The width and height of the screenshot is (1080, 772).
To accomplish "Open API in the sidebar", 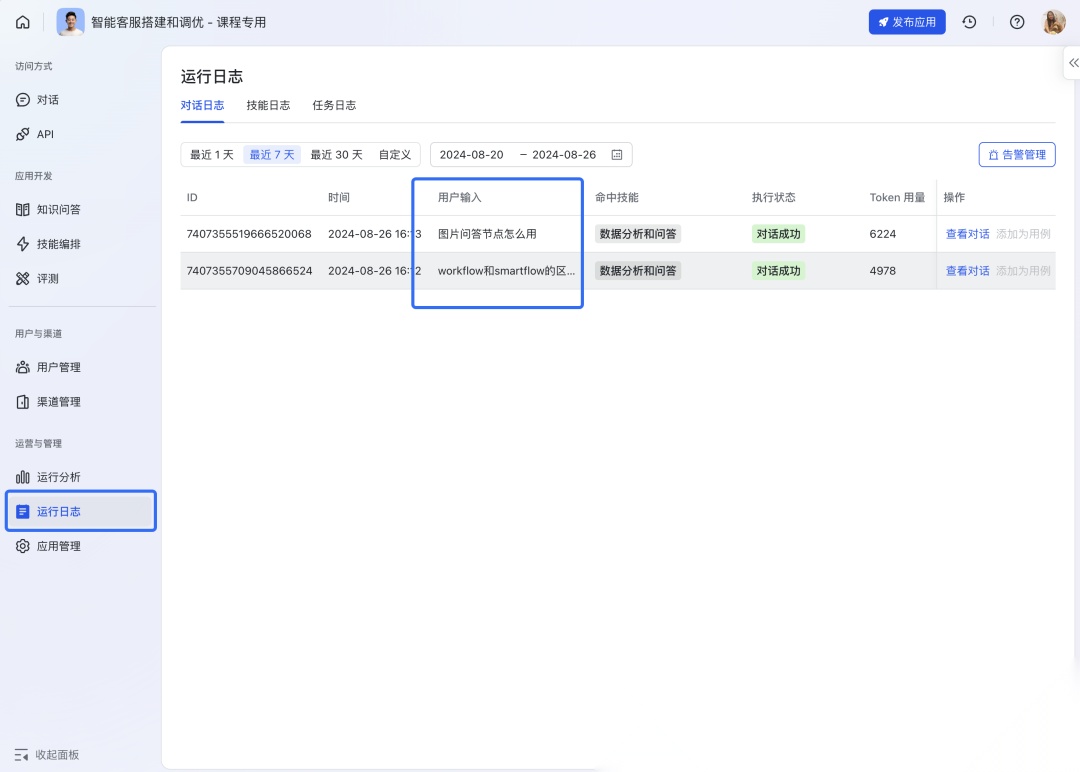I will [81, 134].
